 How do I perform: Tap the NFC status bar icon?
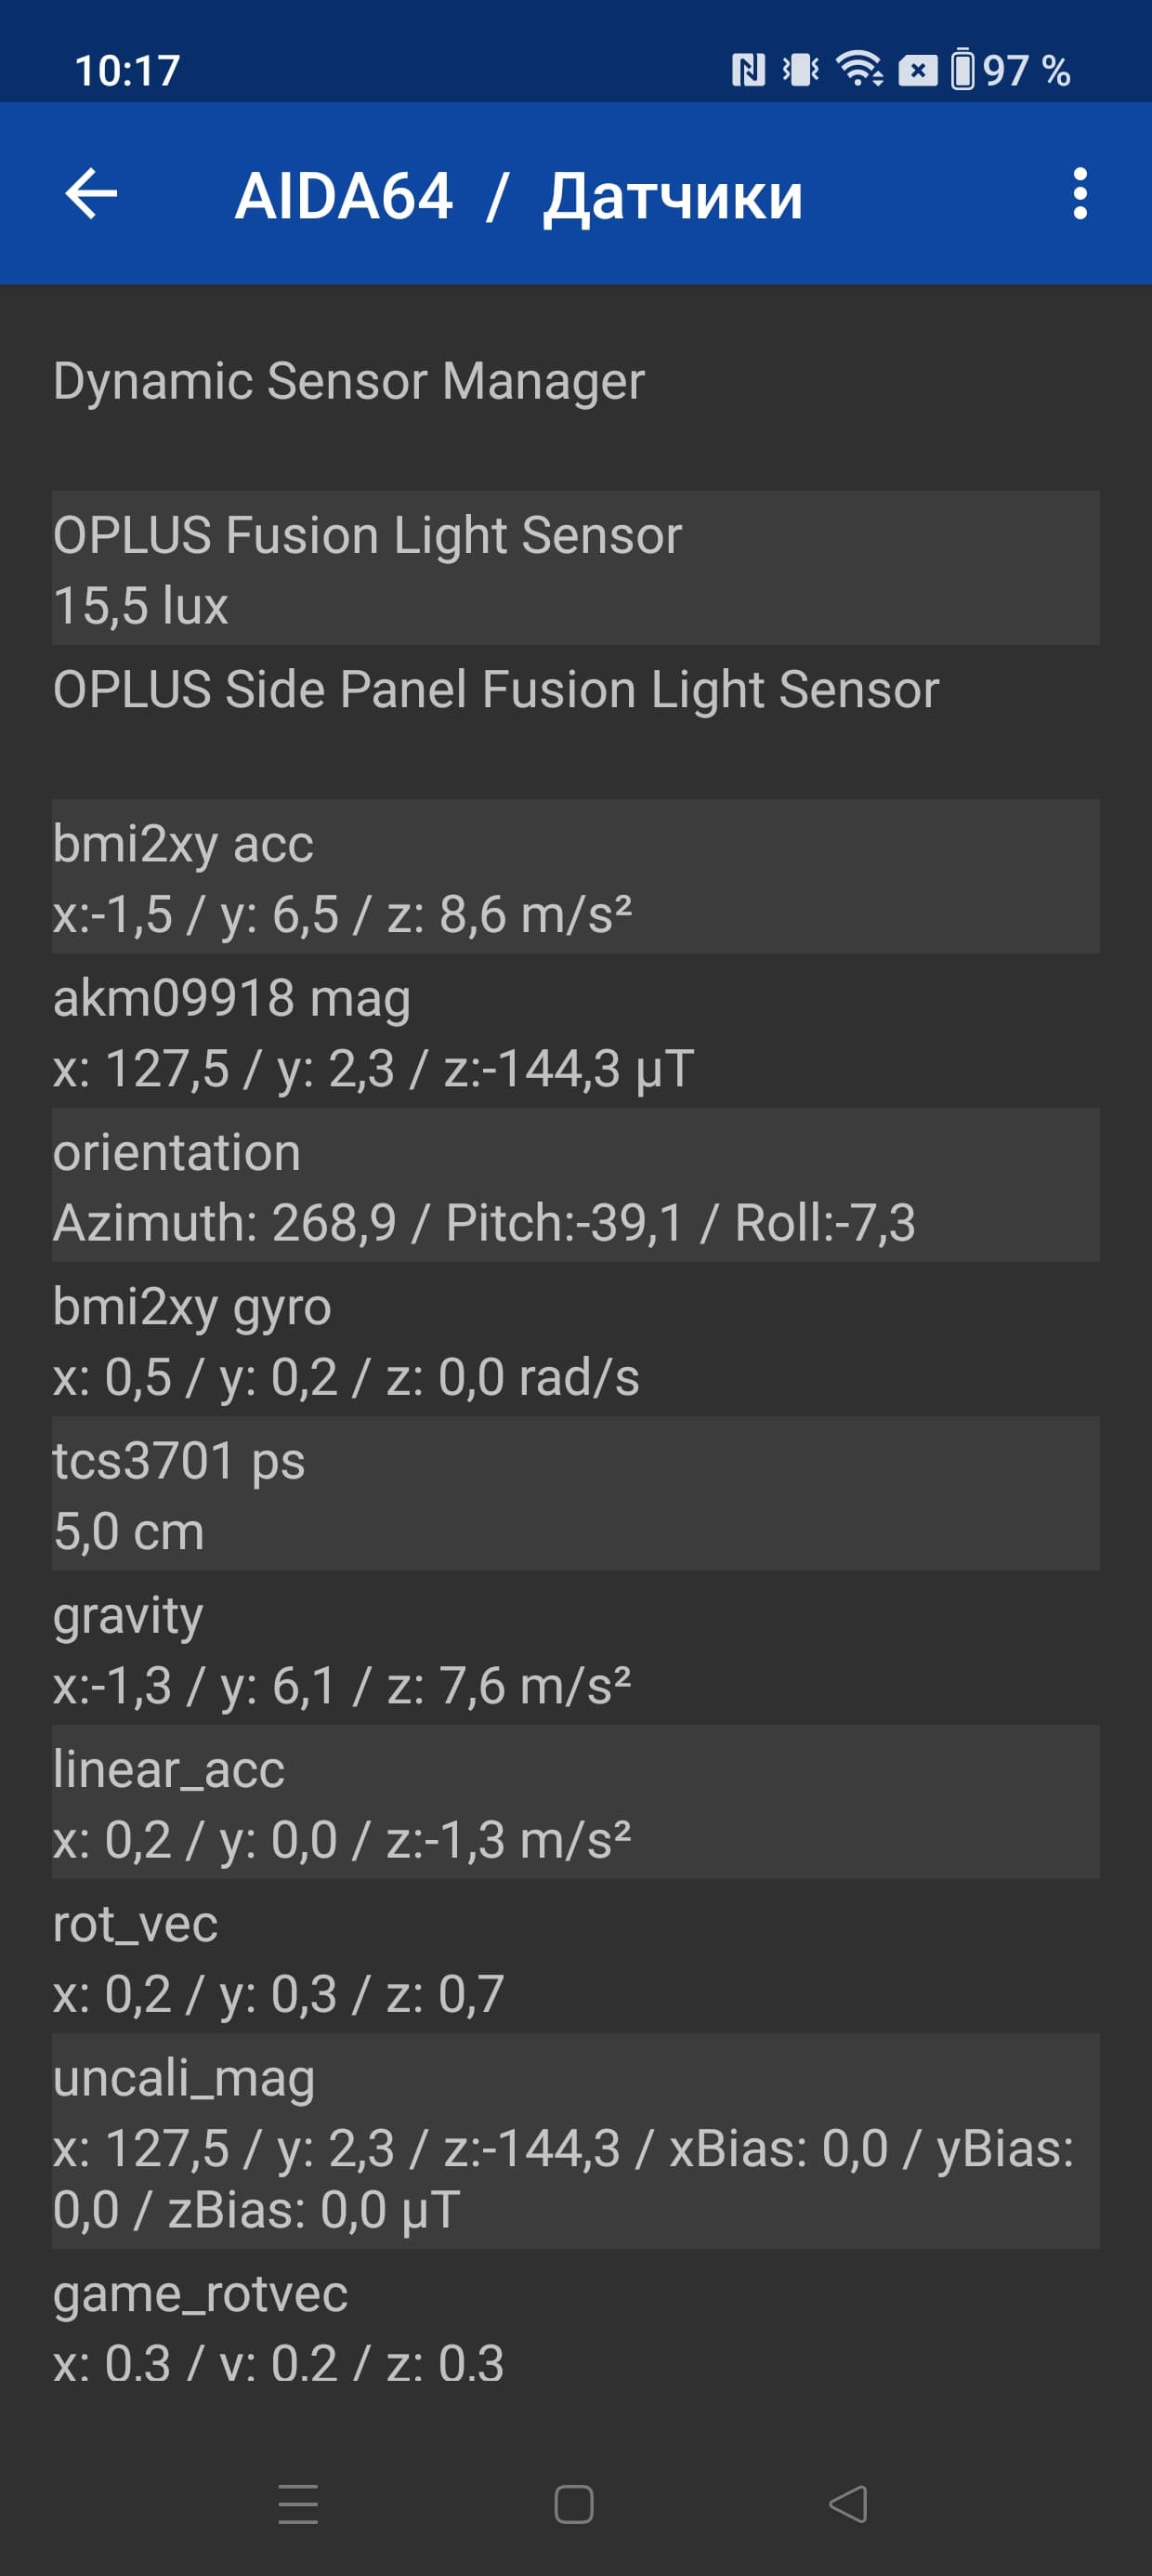point(748,70)
